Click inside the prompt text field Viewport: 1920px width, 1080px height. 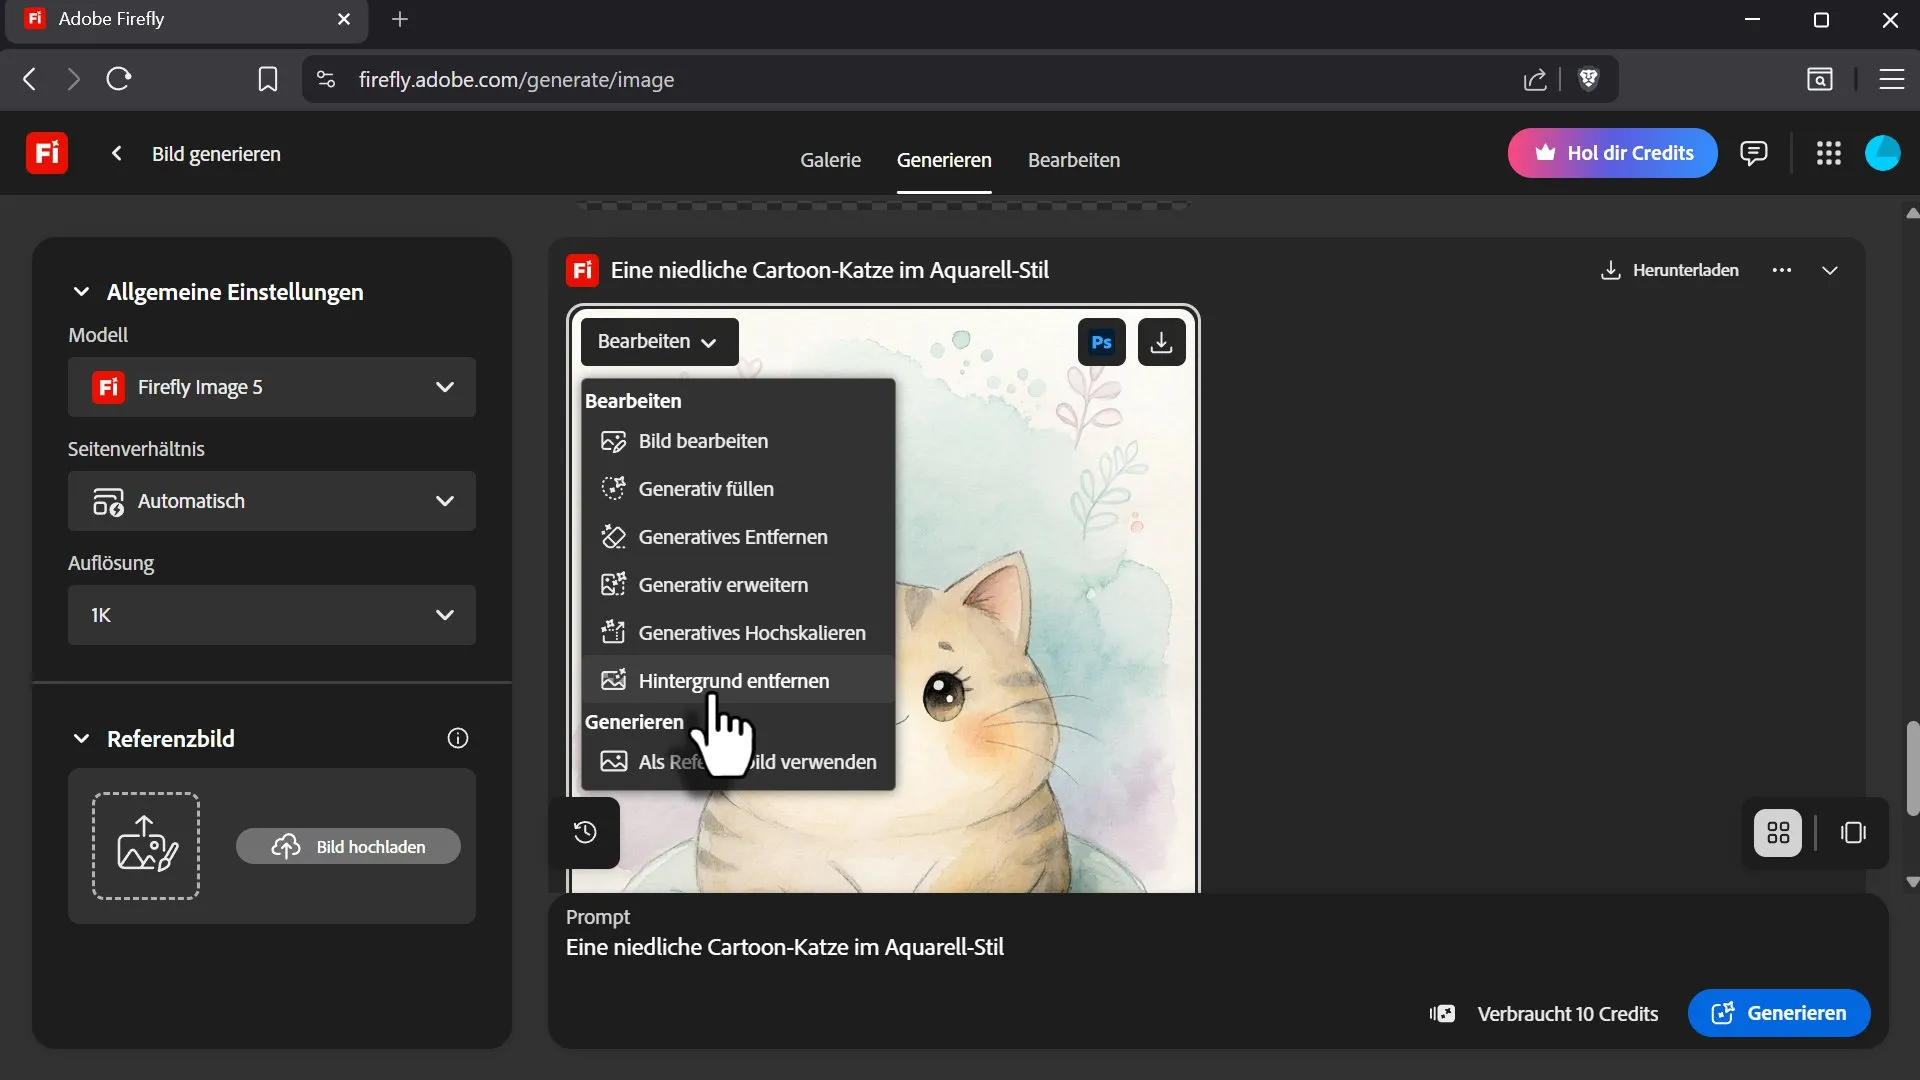click(900, 947)
